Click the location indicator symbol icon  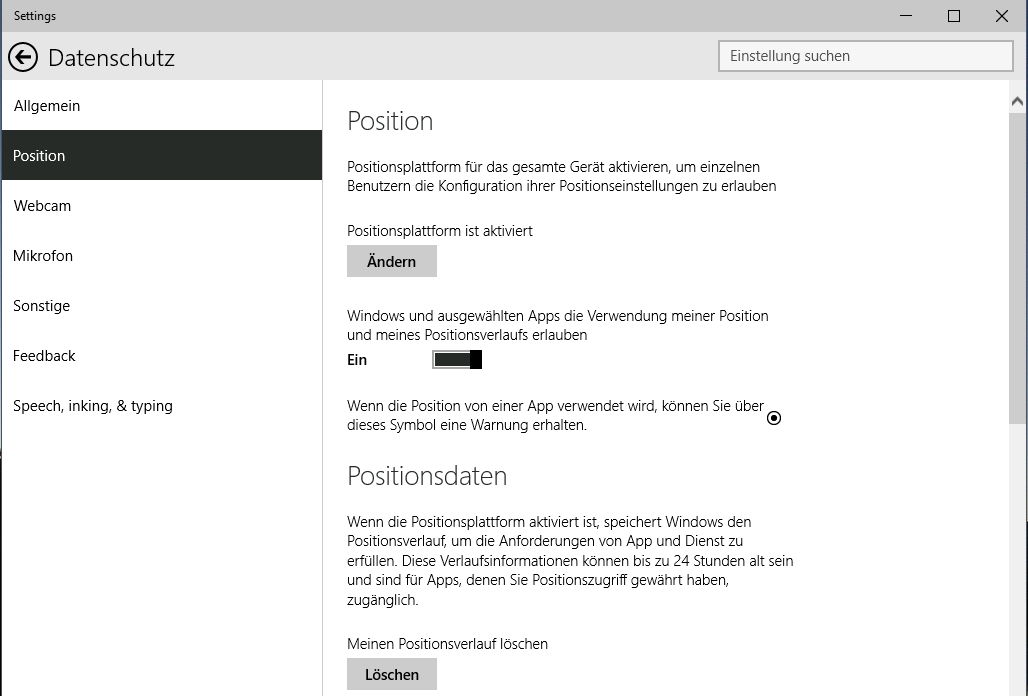(773, 418)
